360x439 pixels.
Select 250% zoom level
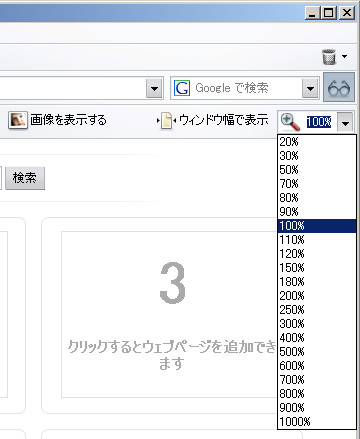point(317,310)
